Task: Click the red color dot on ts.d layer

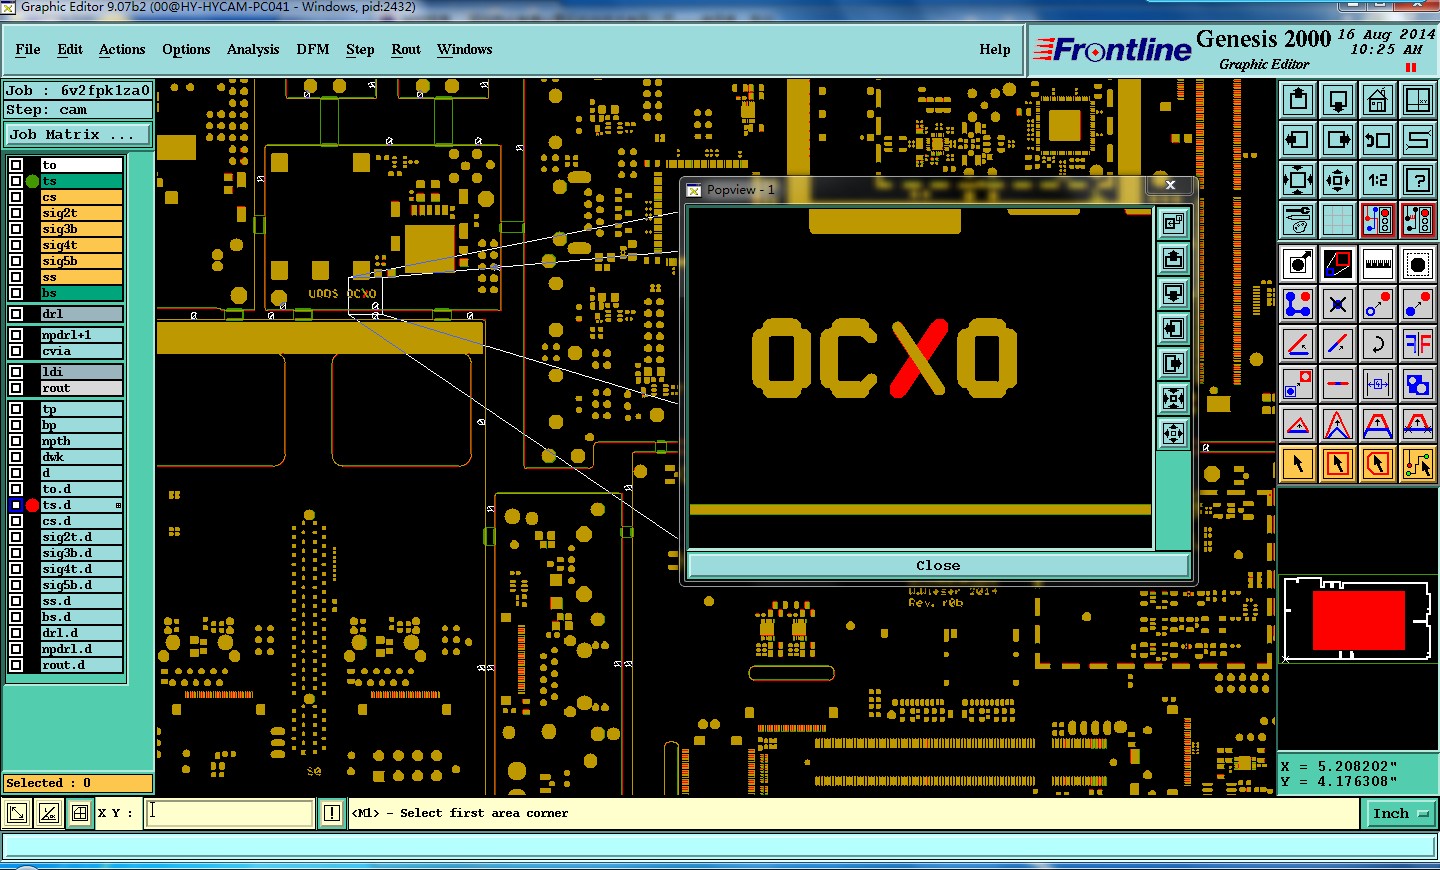Action: (32, 505)
